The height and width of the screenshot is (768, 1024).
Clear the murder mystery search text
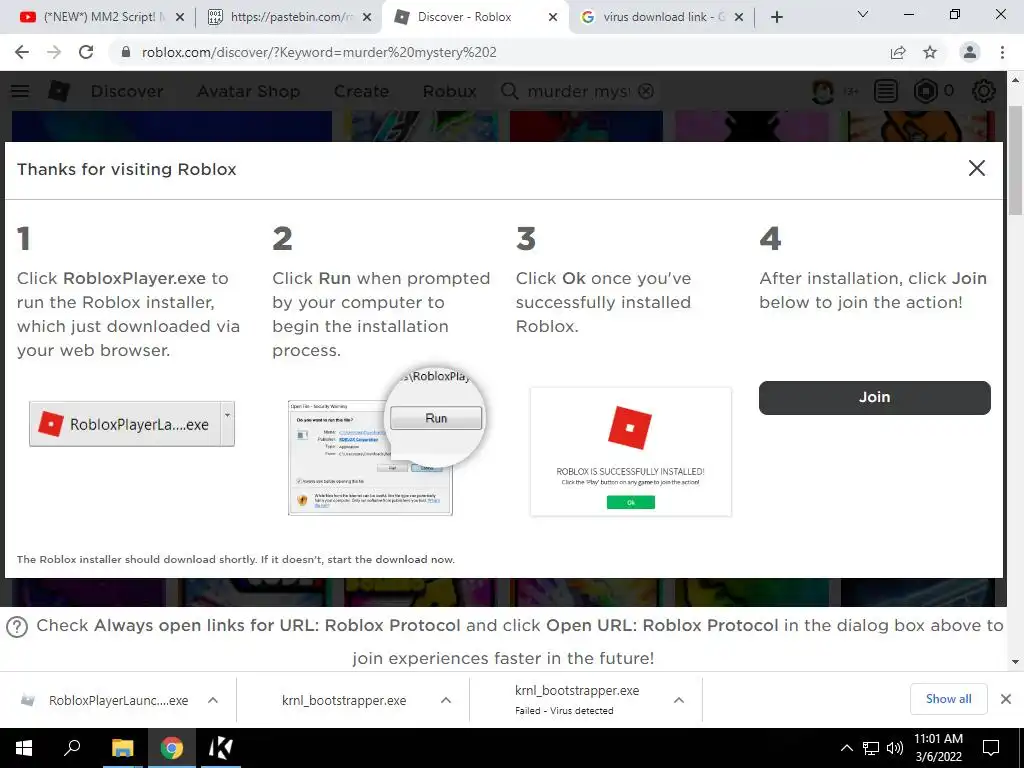[x=646, y=91]
